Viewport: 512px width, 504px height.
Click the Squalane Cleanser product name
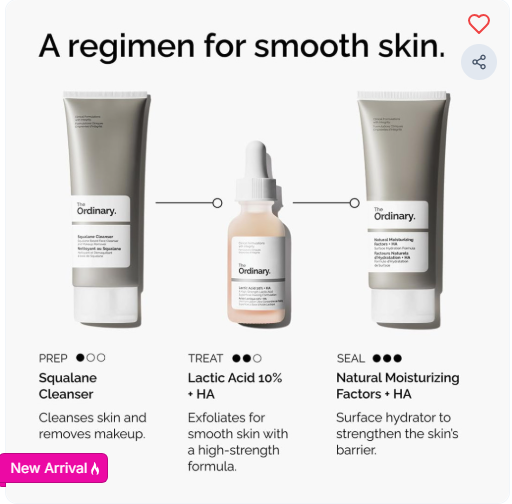click(68, 386)
